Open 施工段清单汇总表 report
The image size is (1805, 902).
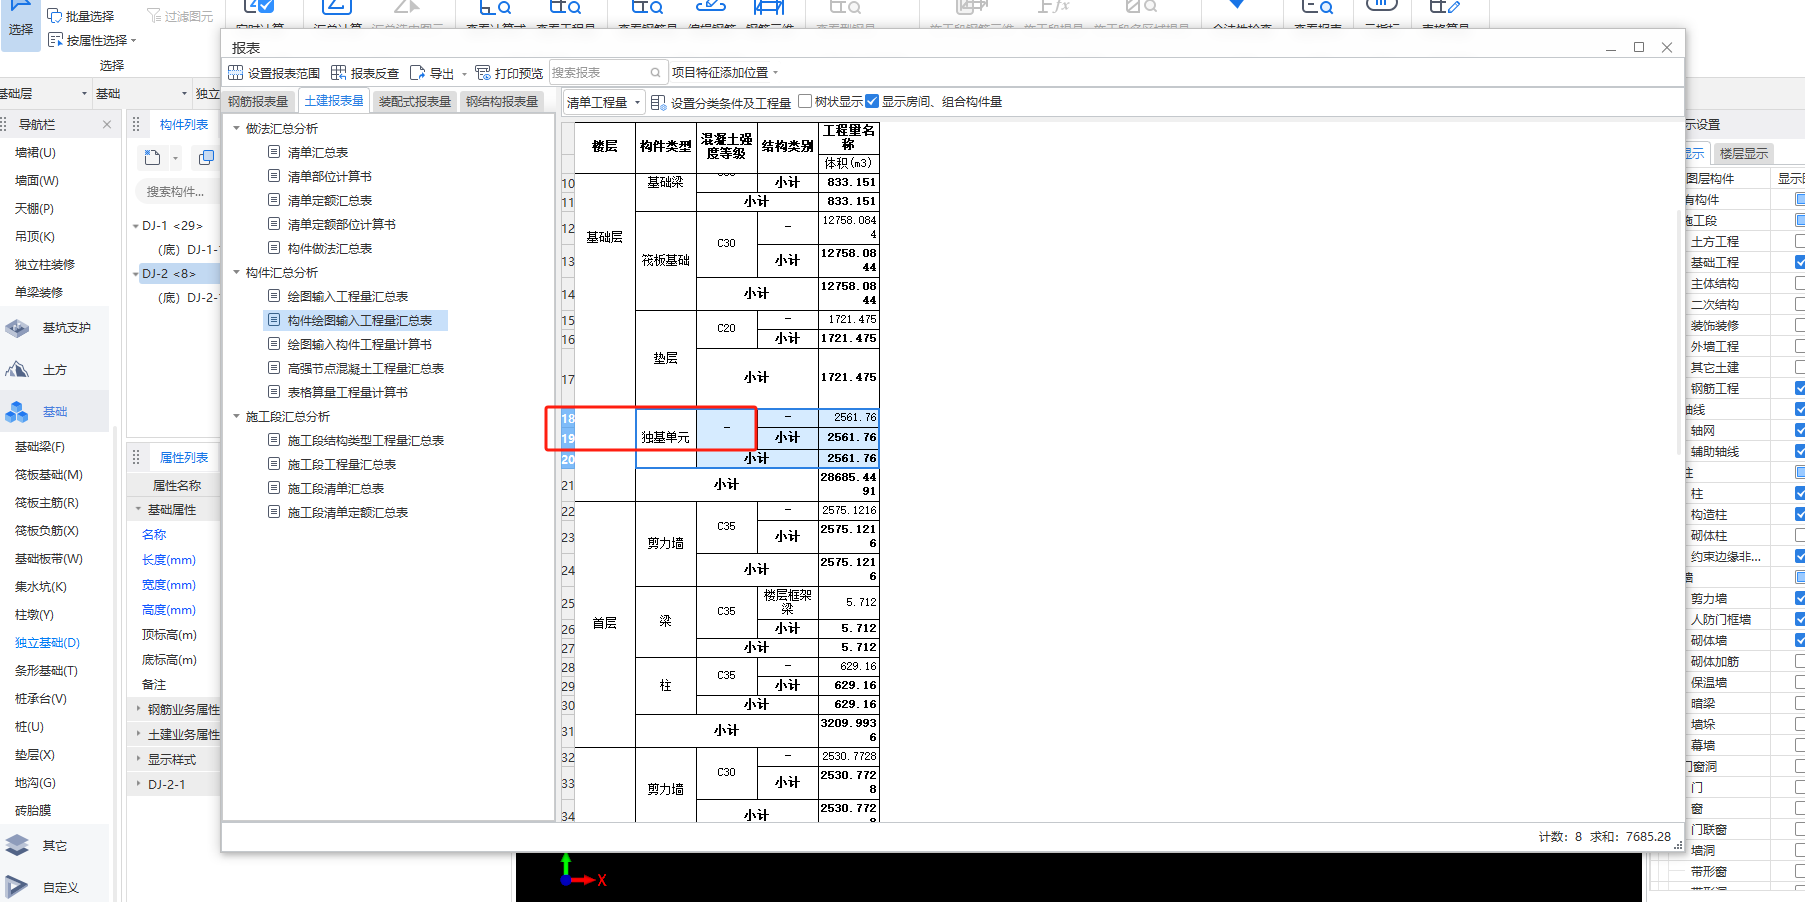pyautogui.click(x=336, y=488)
